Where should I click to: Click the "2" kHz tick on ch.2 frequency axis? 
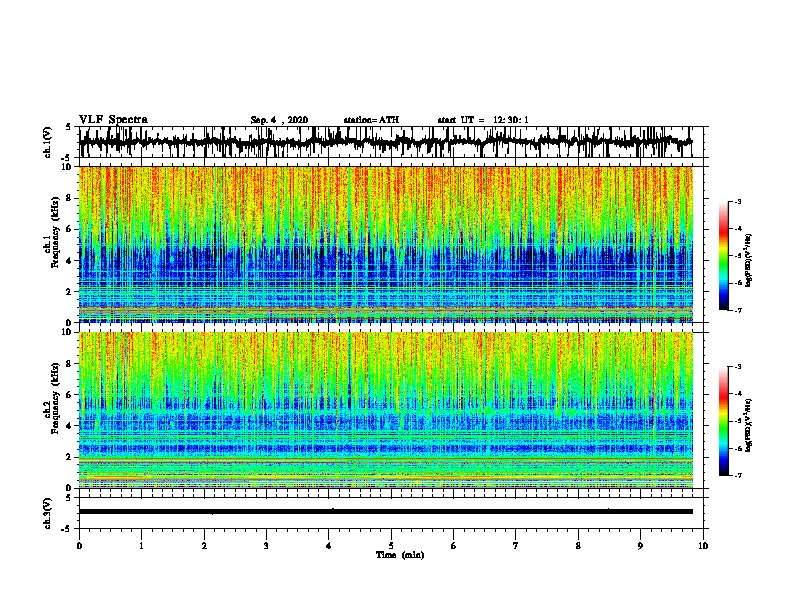[70, 457]
